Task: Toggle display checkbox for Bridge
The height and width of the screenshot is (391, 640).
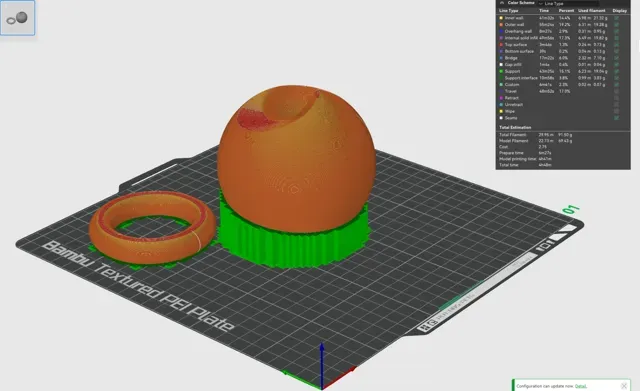Action: (x=616, y=58)
